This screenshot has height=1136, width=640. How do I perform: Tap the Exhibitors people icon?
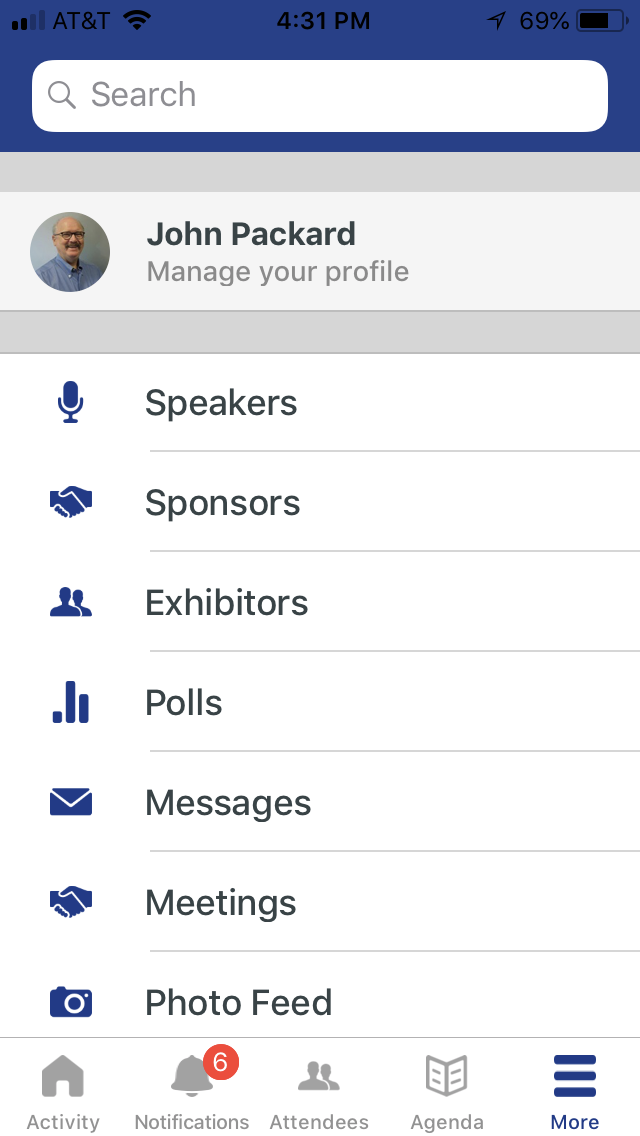70,602
